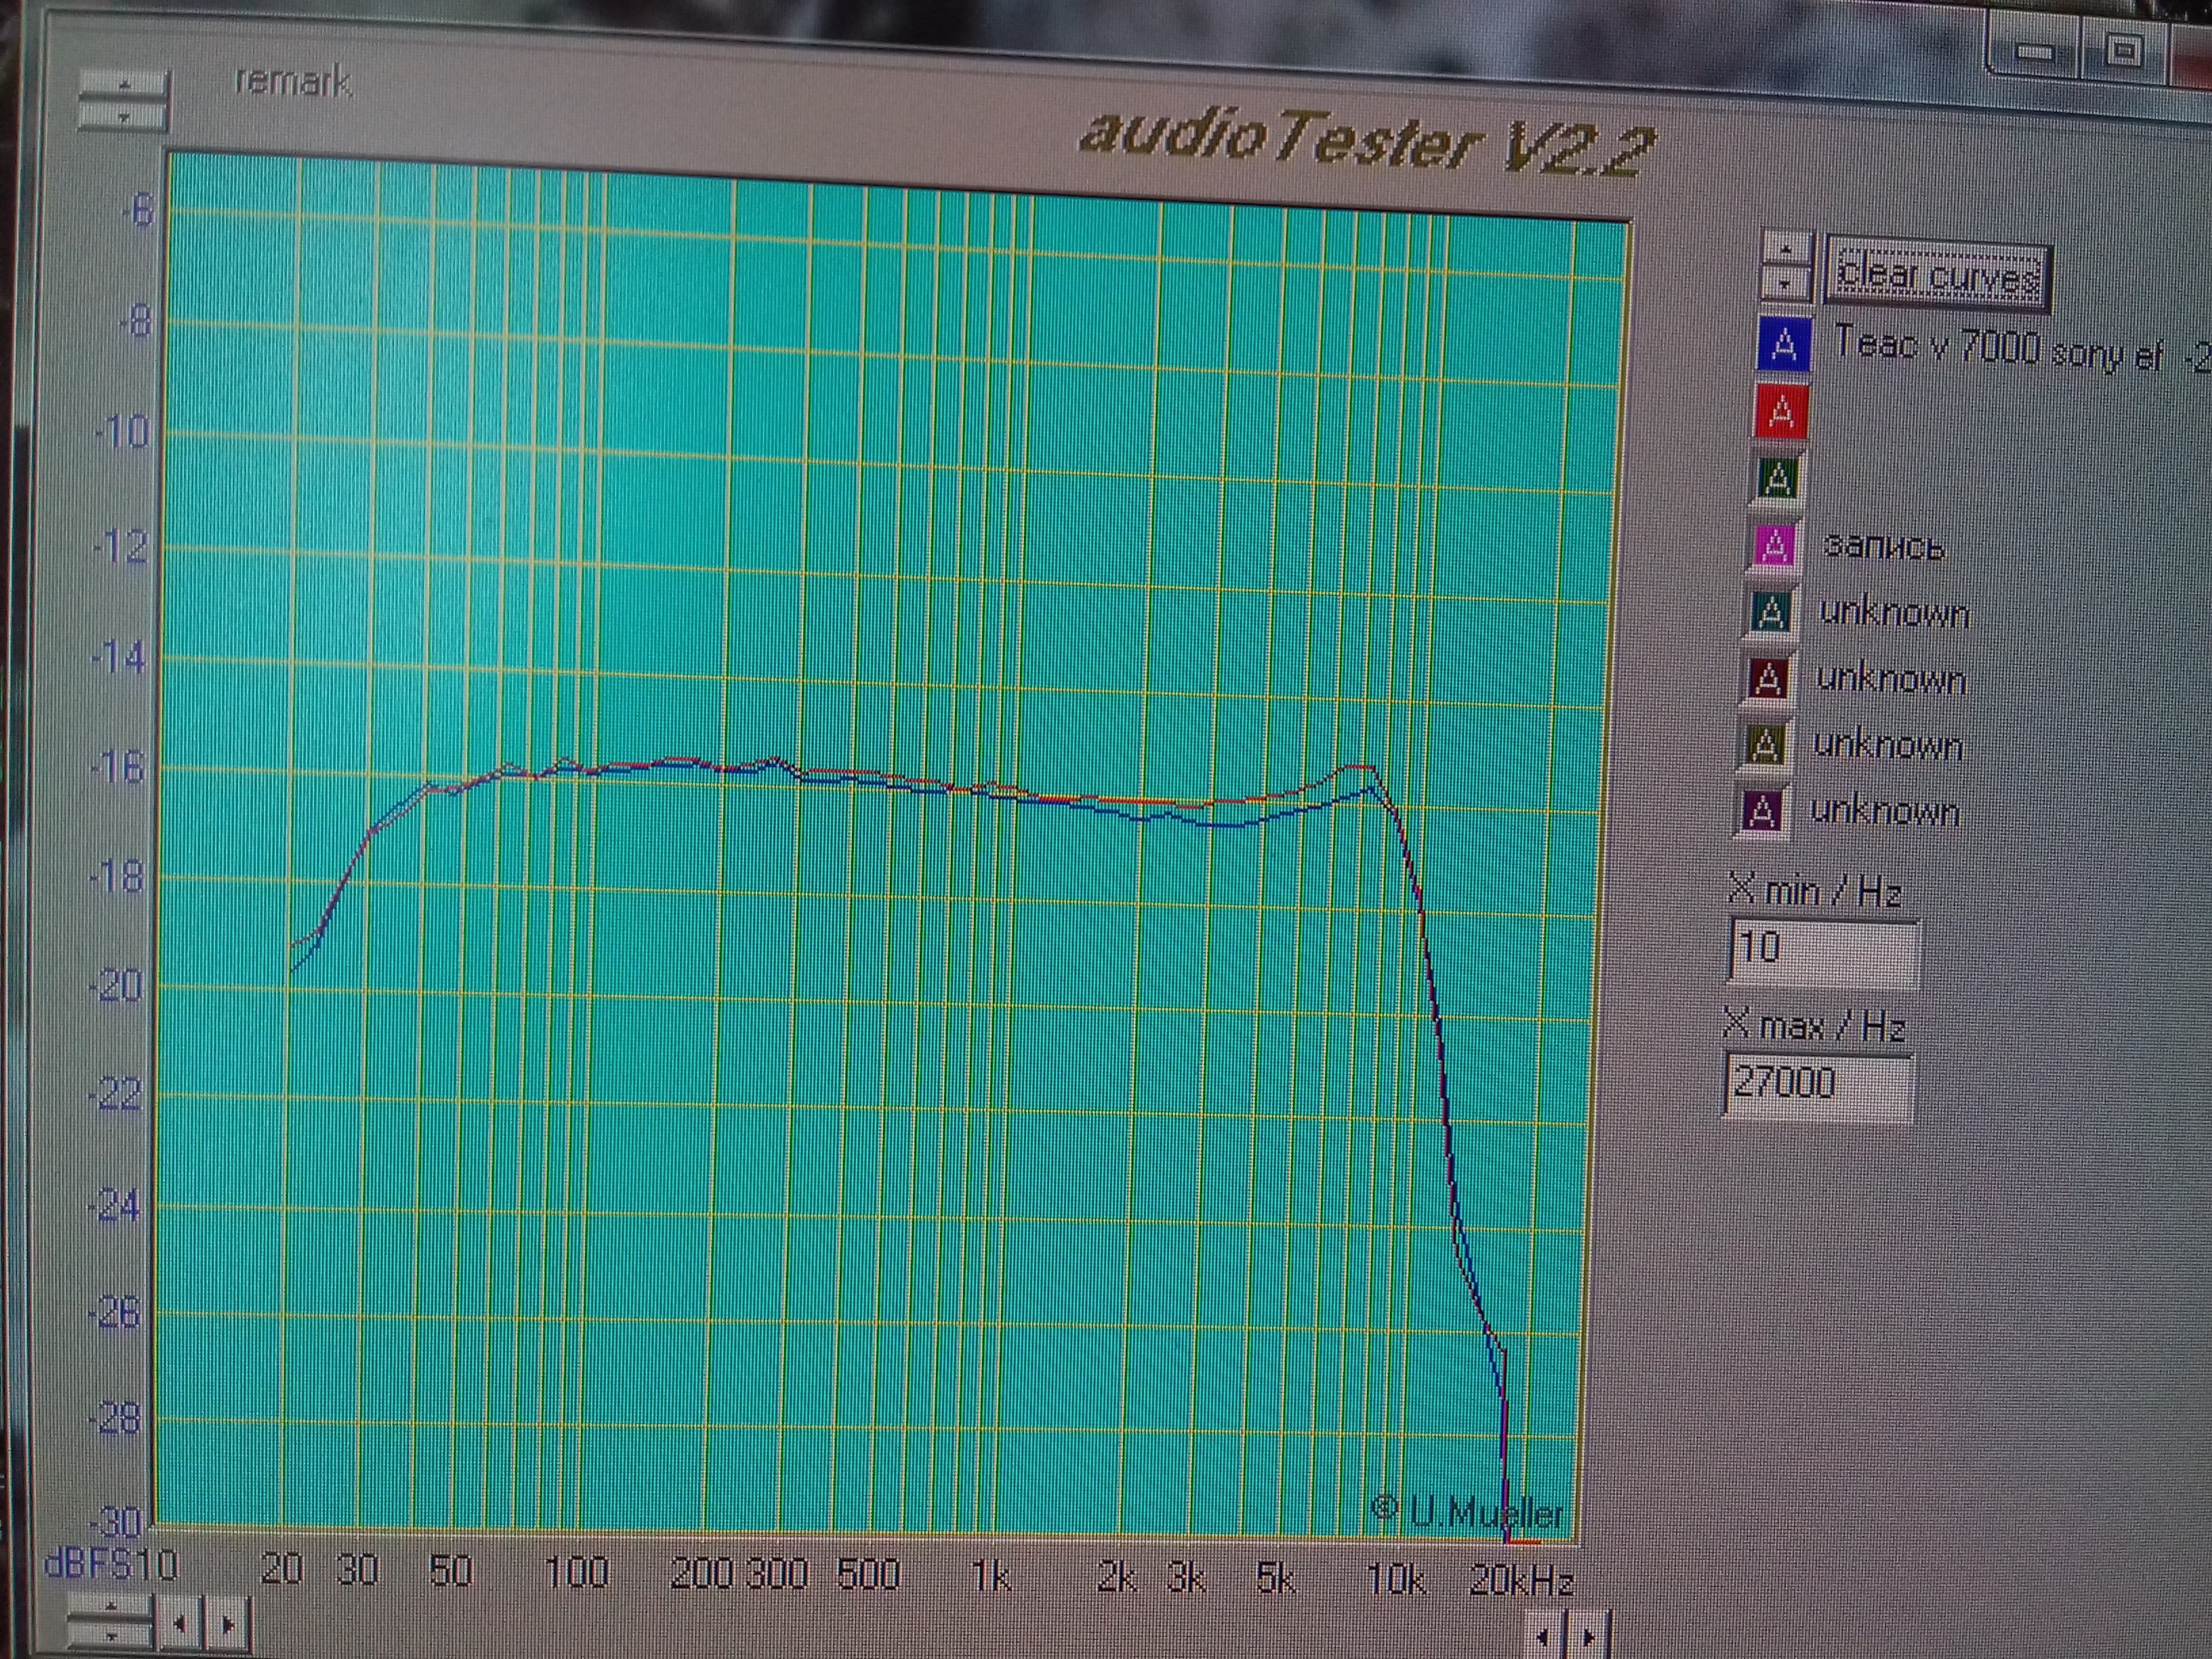Click the teal A curve button
Screen dimensions: 2212x1659
point(1771,612)
